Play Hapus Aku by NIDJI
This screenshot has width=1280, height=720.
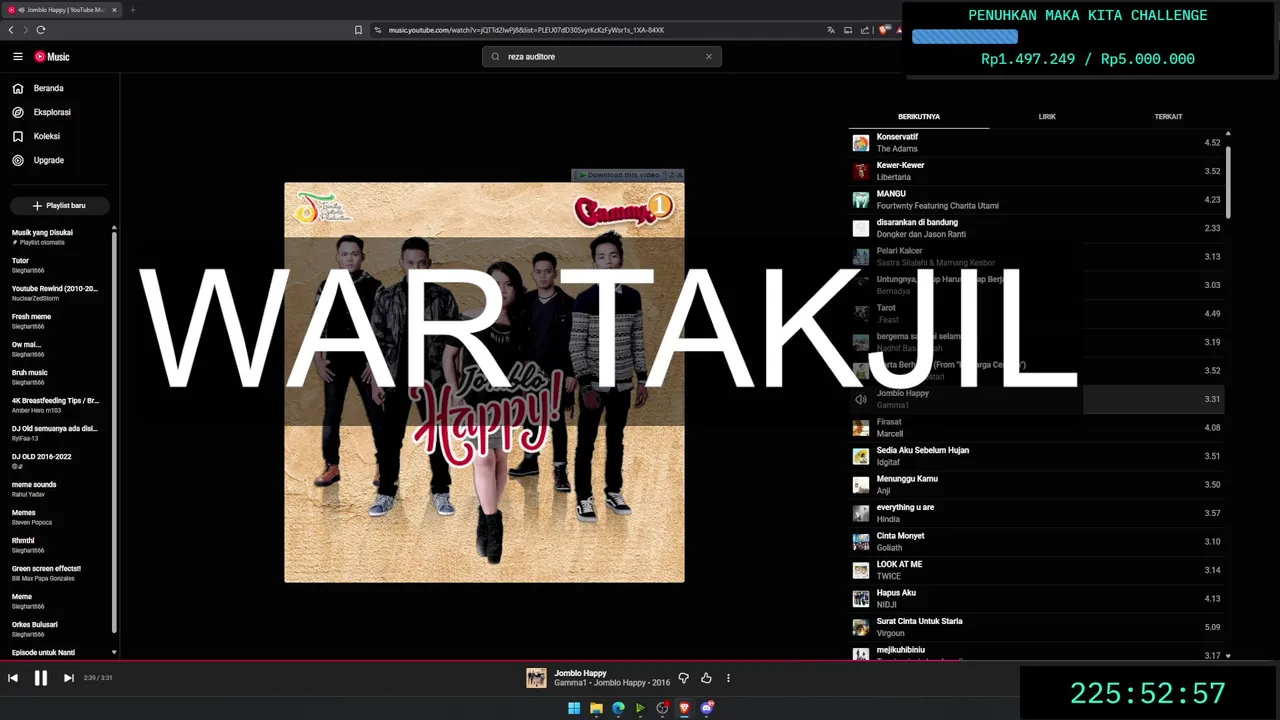pos(1037,599)
